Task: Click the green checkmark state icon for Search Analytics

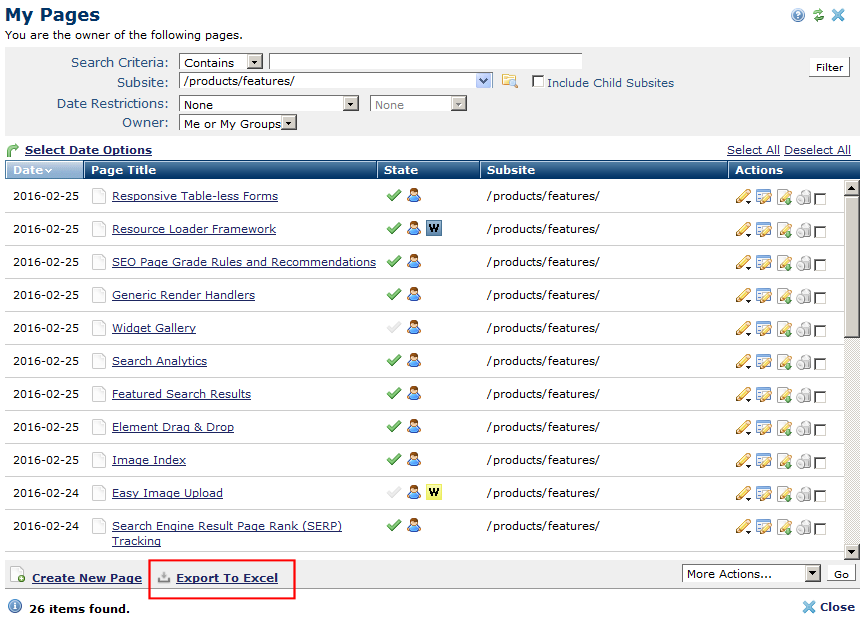Action: (393, 361)
